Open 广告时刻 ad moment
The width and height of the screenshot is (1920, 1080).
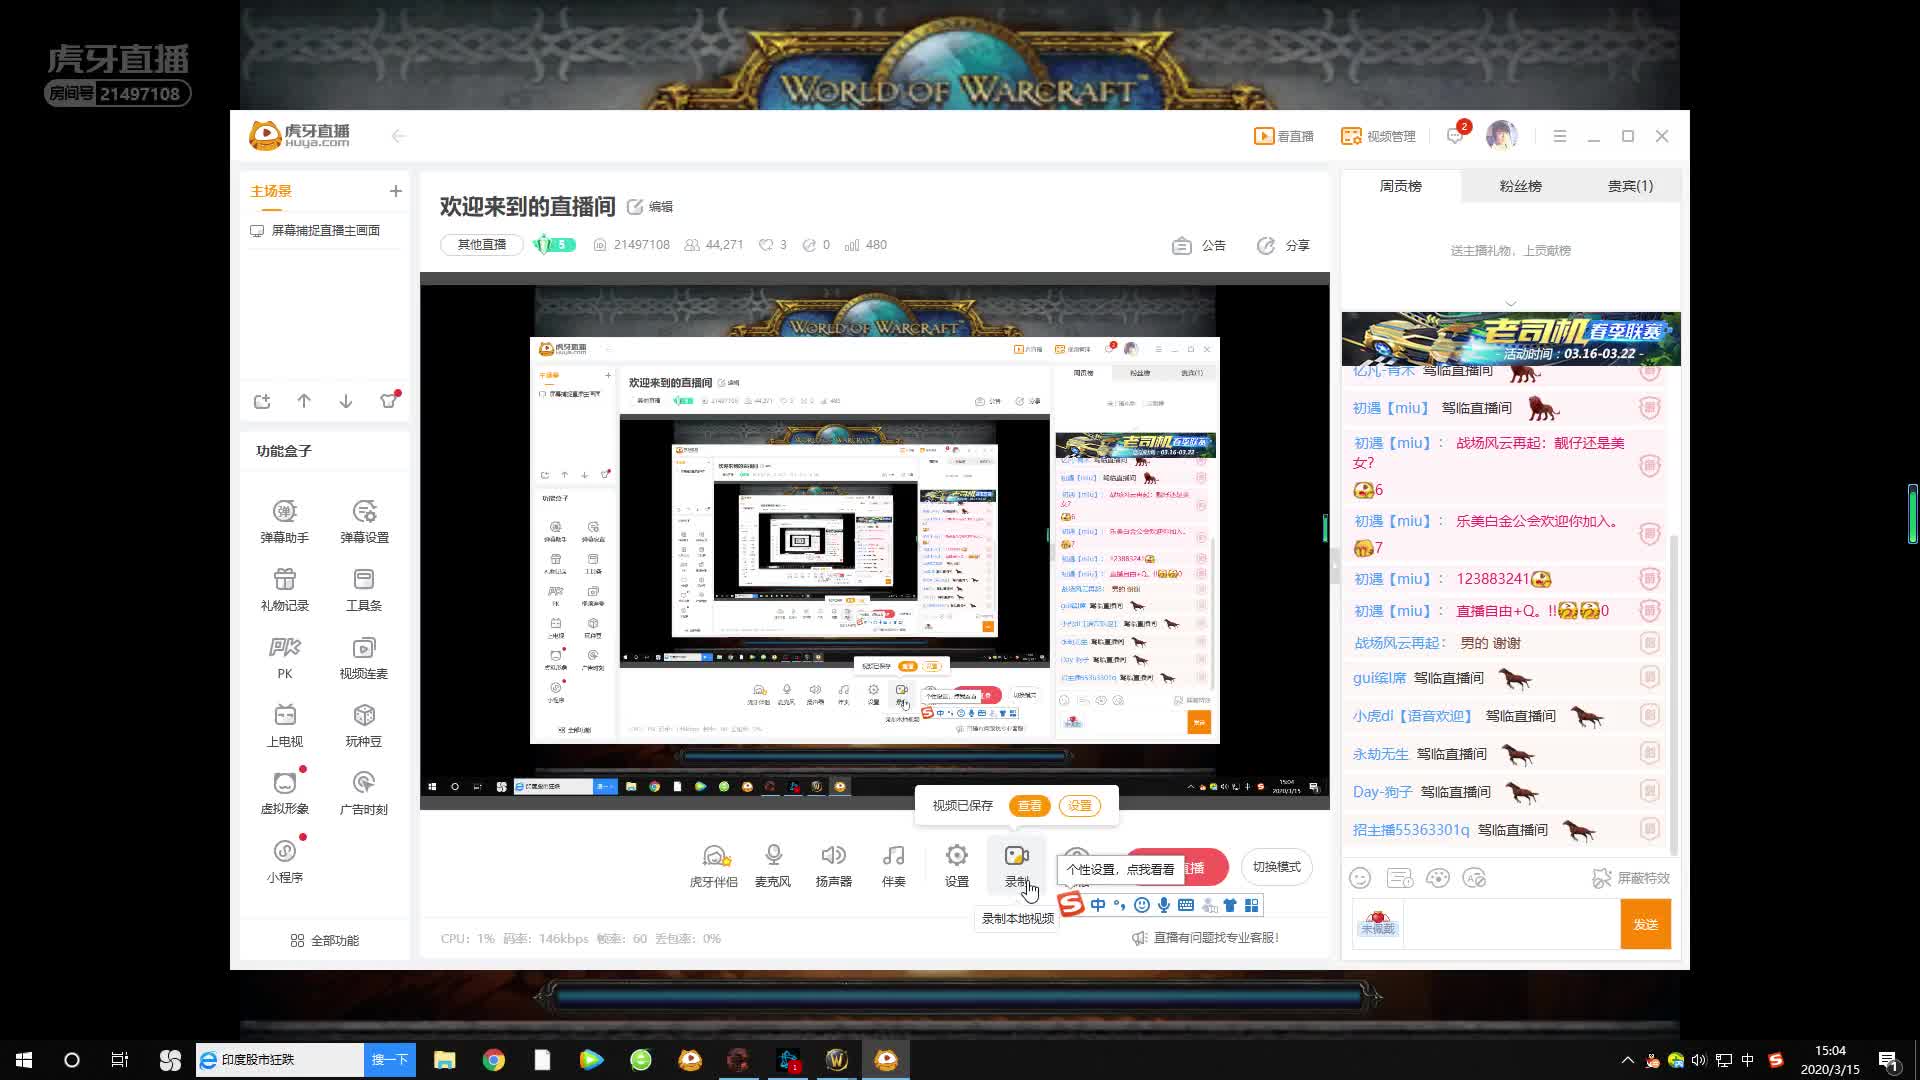pos(364,793)
